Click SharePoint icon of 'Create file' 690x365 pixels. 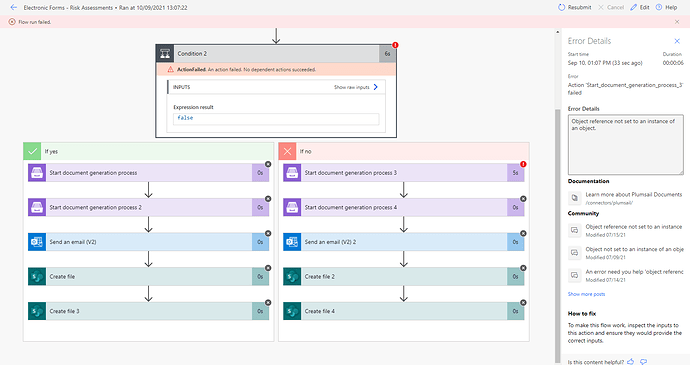(x=37, y=277)
